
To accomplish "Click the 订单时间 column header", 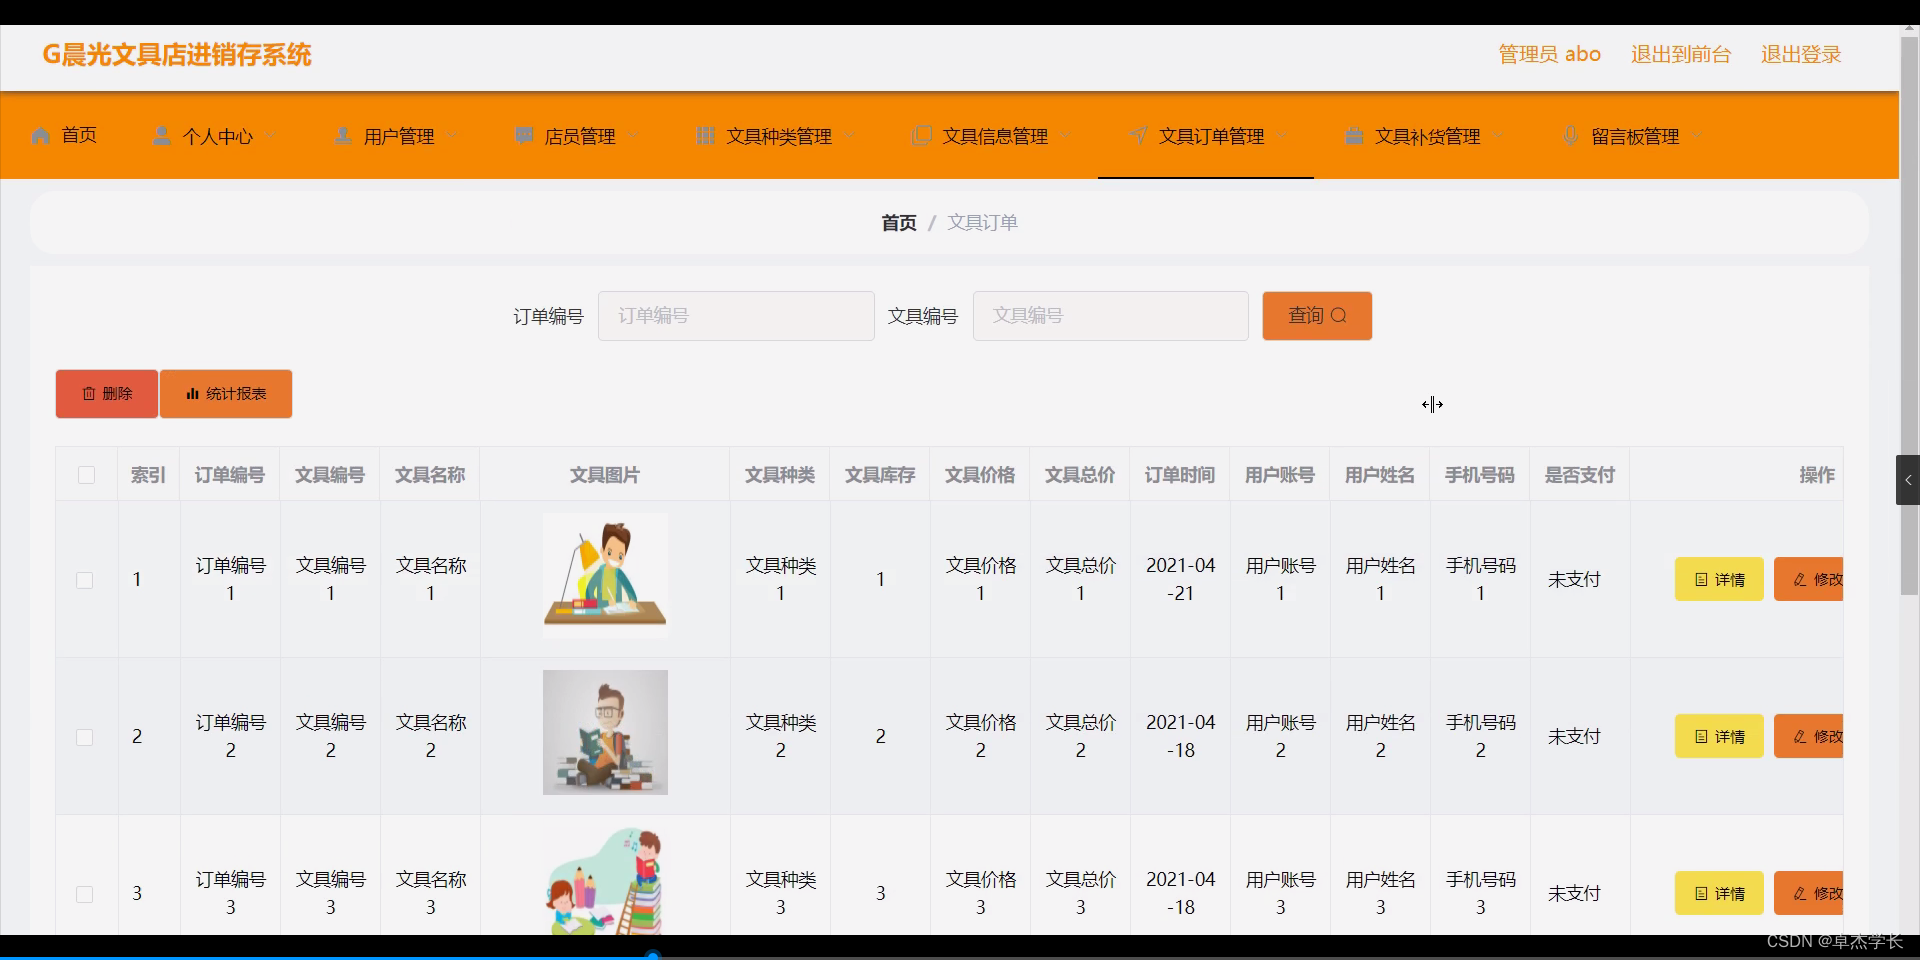I will 1180,475.
